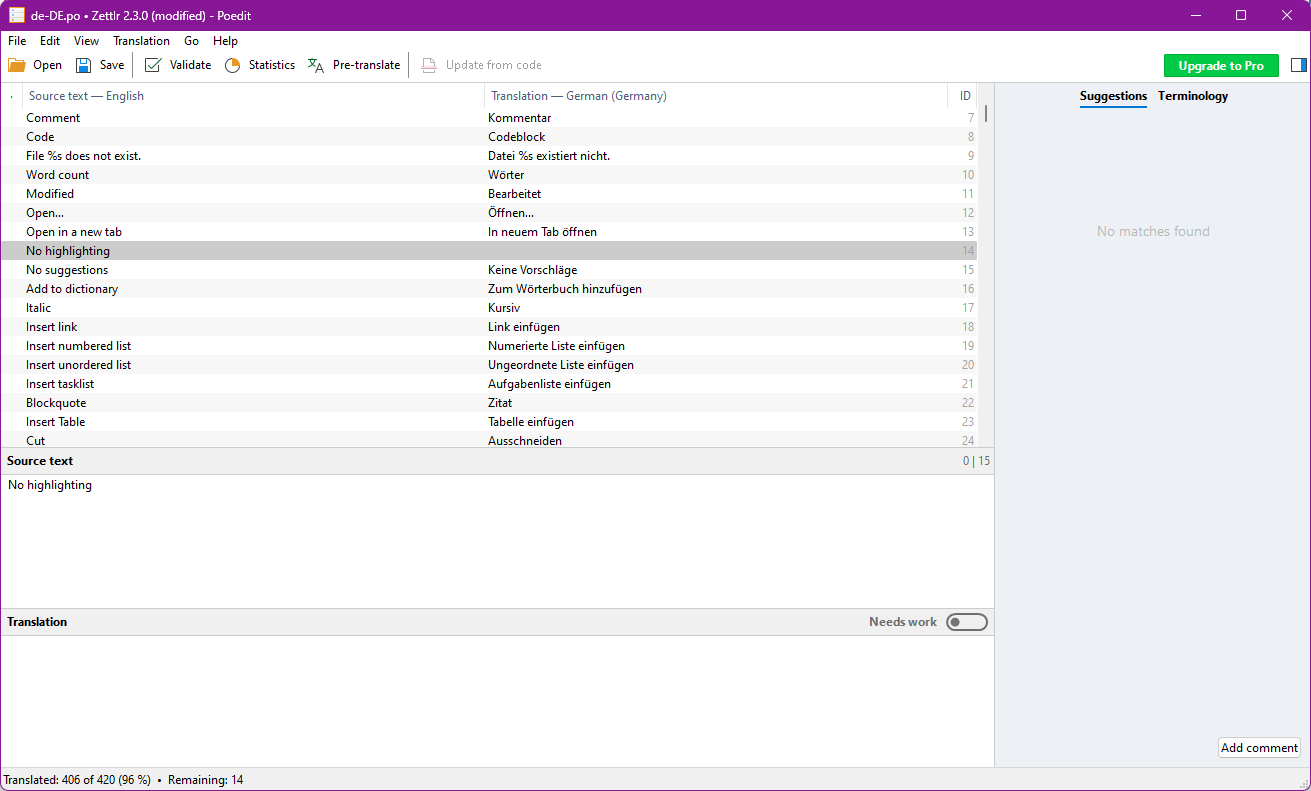
Task: Open the Translation menu
Action: click(x=141, y=41)
